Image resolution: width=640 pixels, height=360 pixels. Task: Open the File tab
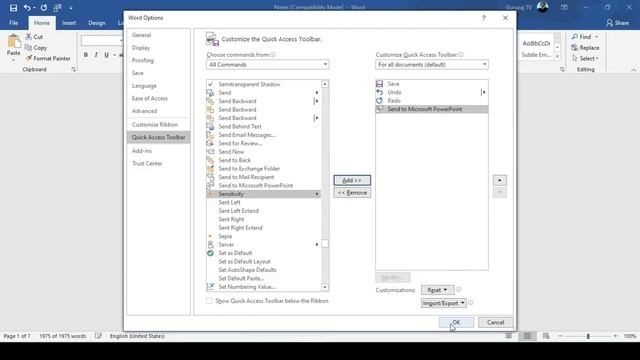(x=13, y=23)
